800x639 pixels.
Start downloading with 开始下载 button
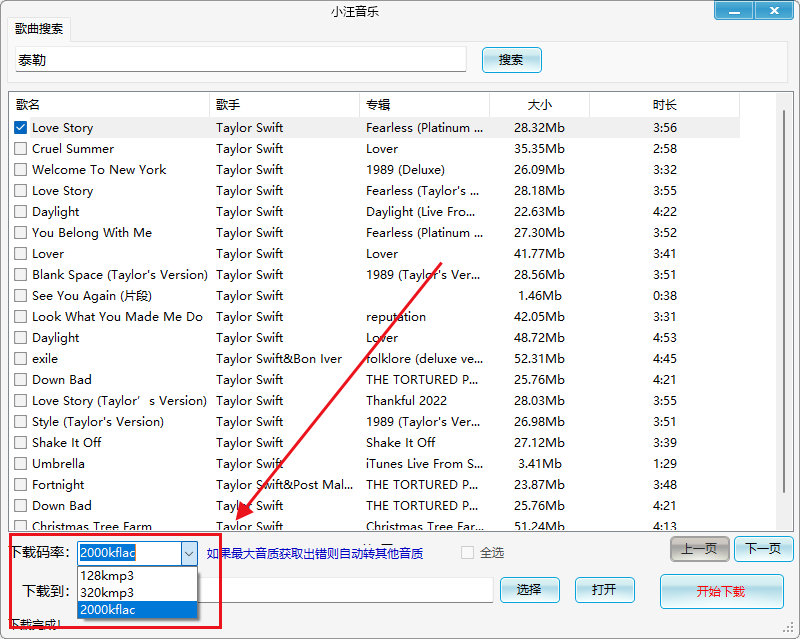coord(721,592)
